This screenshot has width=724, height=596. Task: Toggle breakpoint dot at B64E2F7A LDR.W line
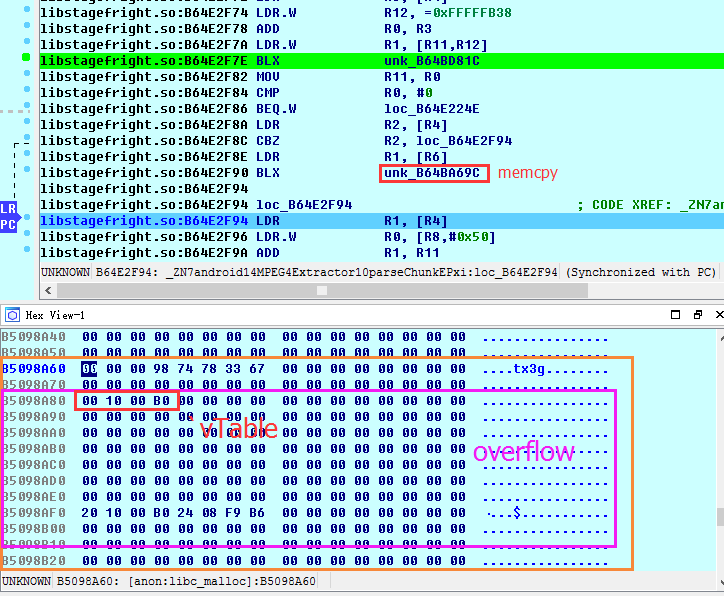tap(27, 41)
